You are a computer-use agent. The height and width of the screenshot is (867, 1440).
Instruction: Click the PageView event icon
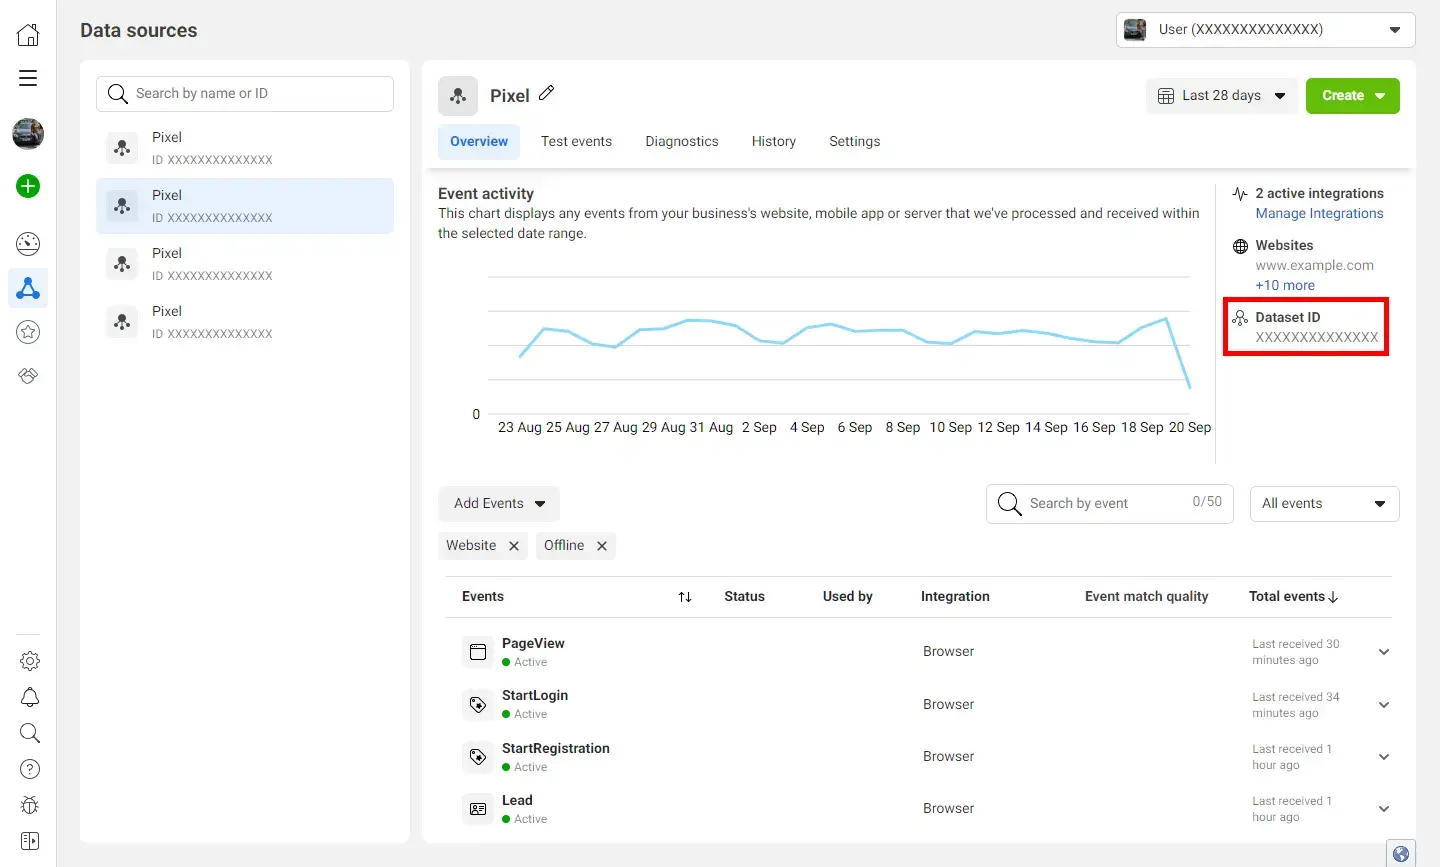(x=478, y=652)
